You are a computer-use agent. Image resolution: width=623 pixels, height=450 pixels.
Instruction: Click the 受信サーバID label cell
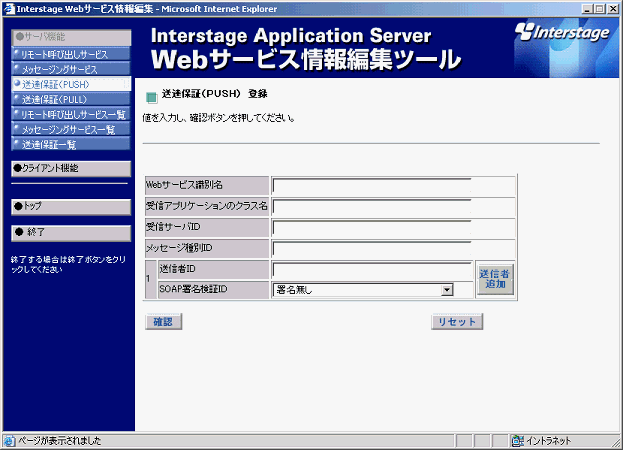pyautogui.click(x=207, y=228)
